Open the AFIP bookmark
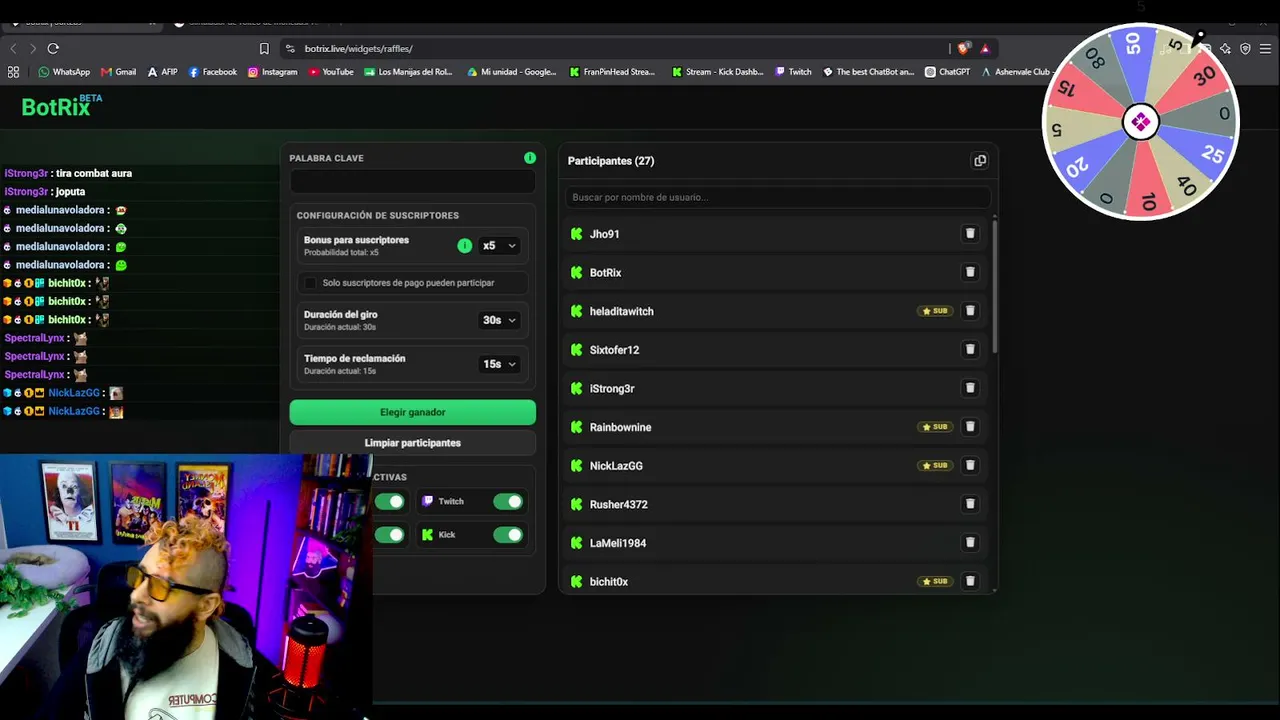1280x720 pixels. coord(162,72)
